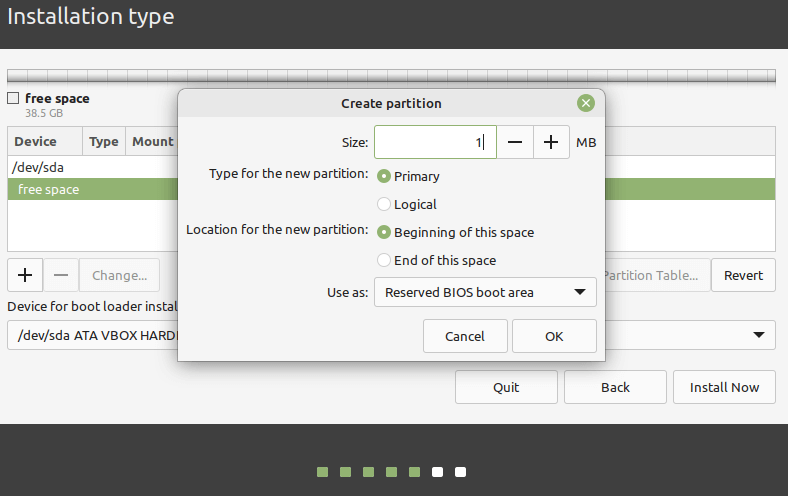Confirm partition with OK button
The height and width of the screenshot is (496, 788).
click(x=554, y=336)
